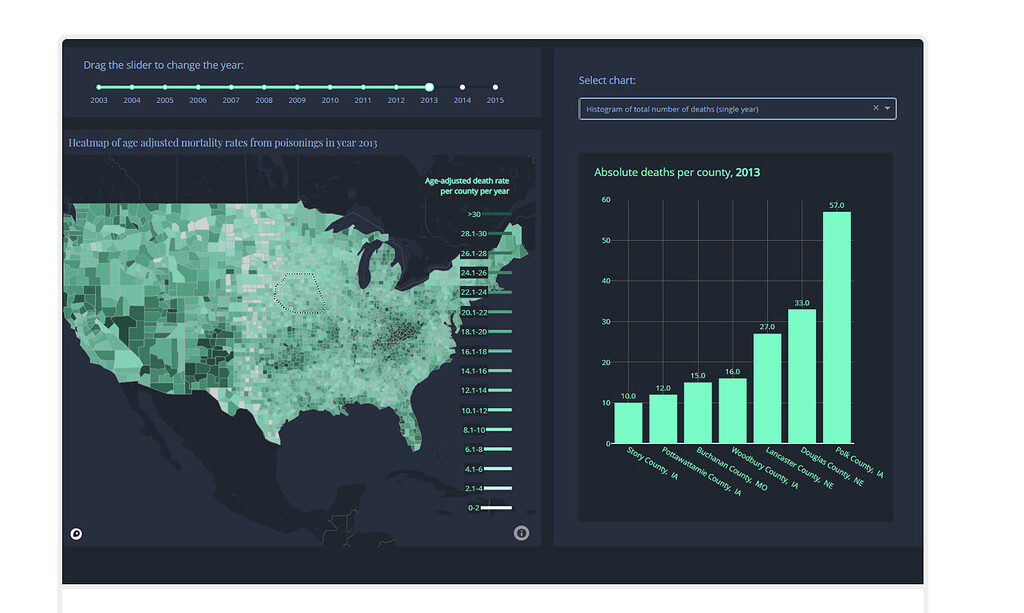Click the slider handle at year 2013
Screen dimensions: 1024x613
(x=429, y=87)
